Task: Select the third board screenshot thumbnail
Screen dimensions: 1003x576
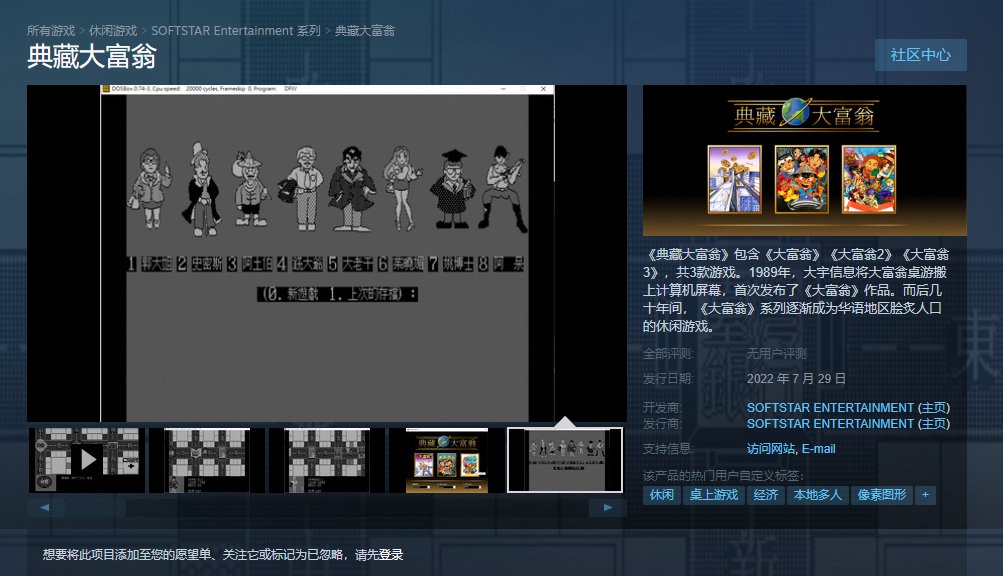Action: tap(327, 460)
